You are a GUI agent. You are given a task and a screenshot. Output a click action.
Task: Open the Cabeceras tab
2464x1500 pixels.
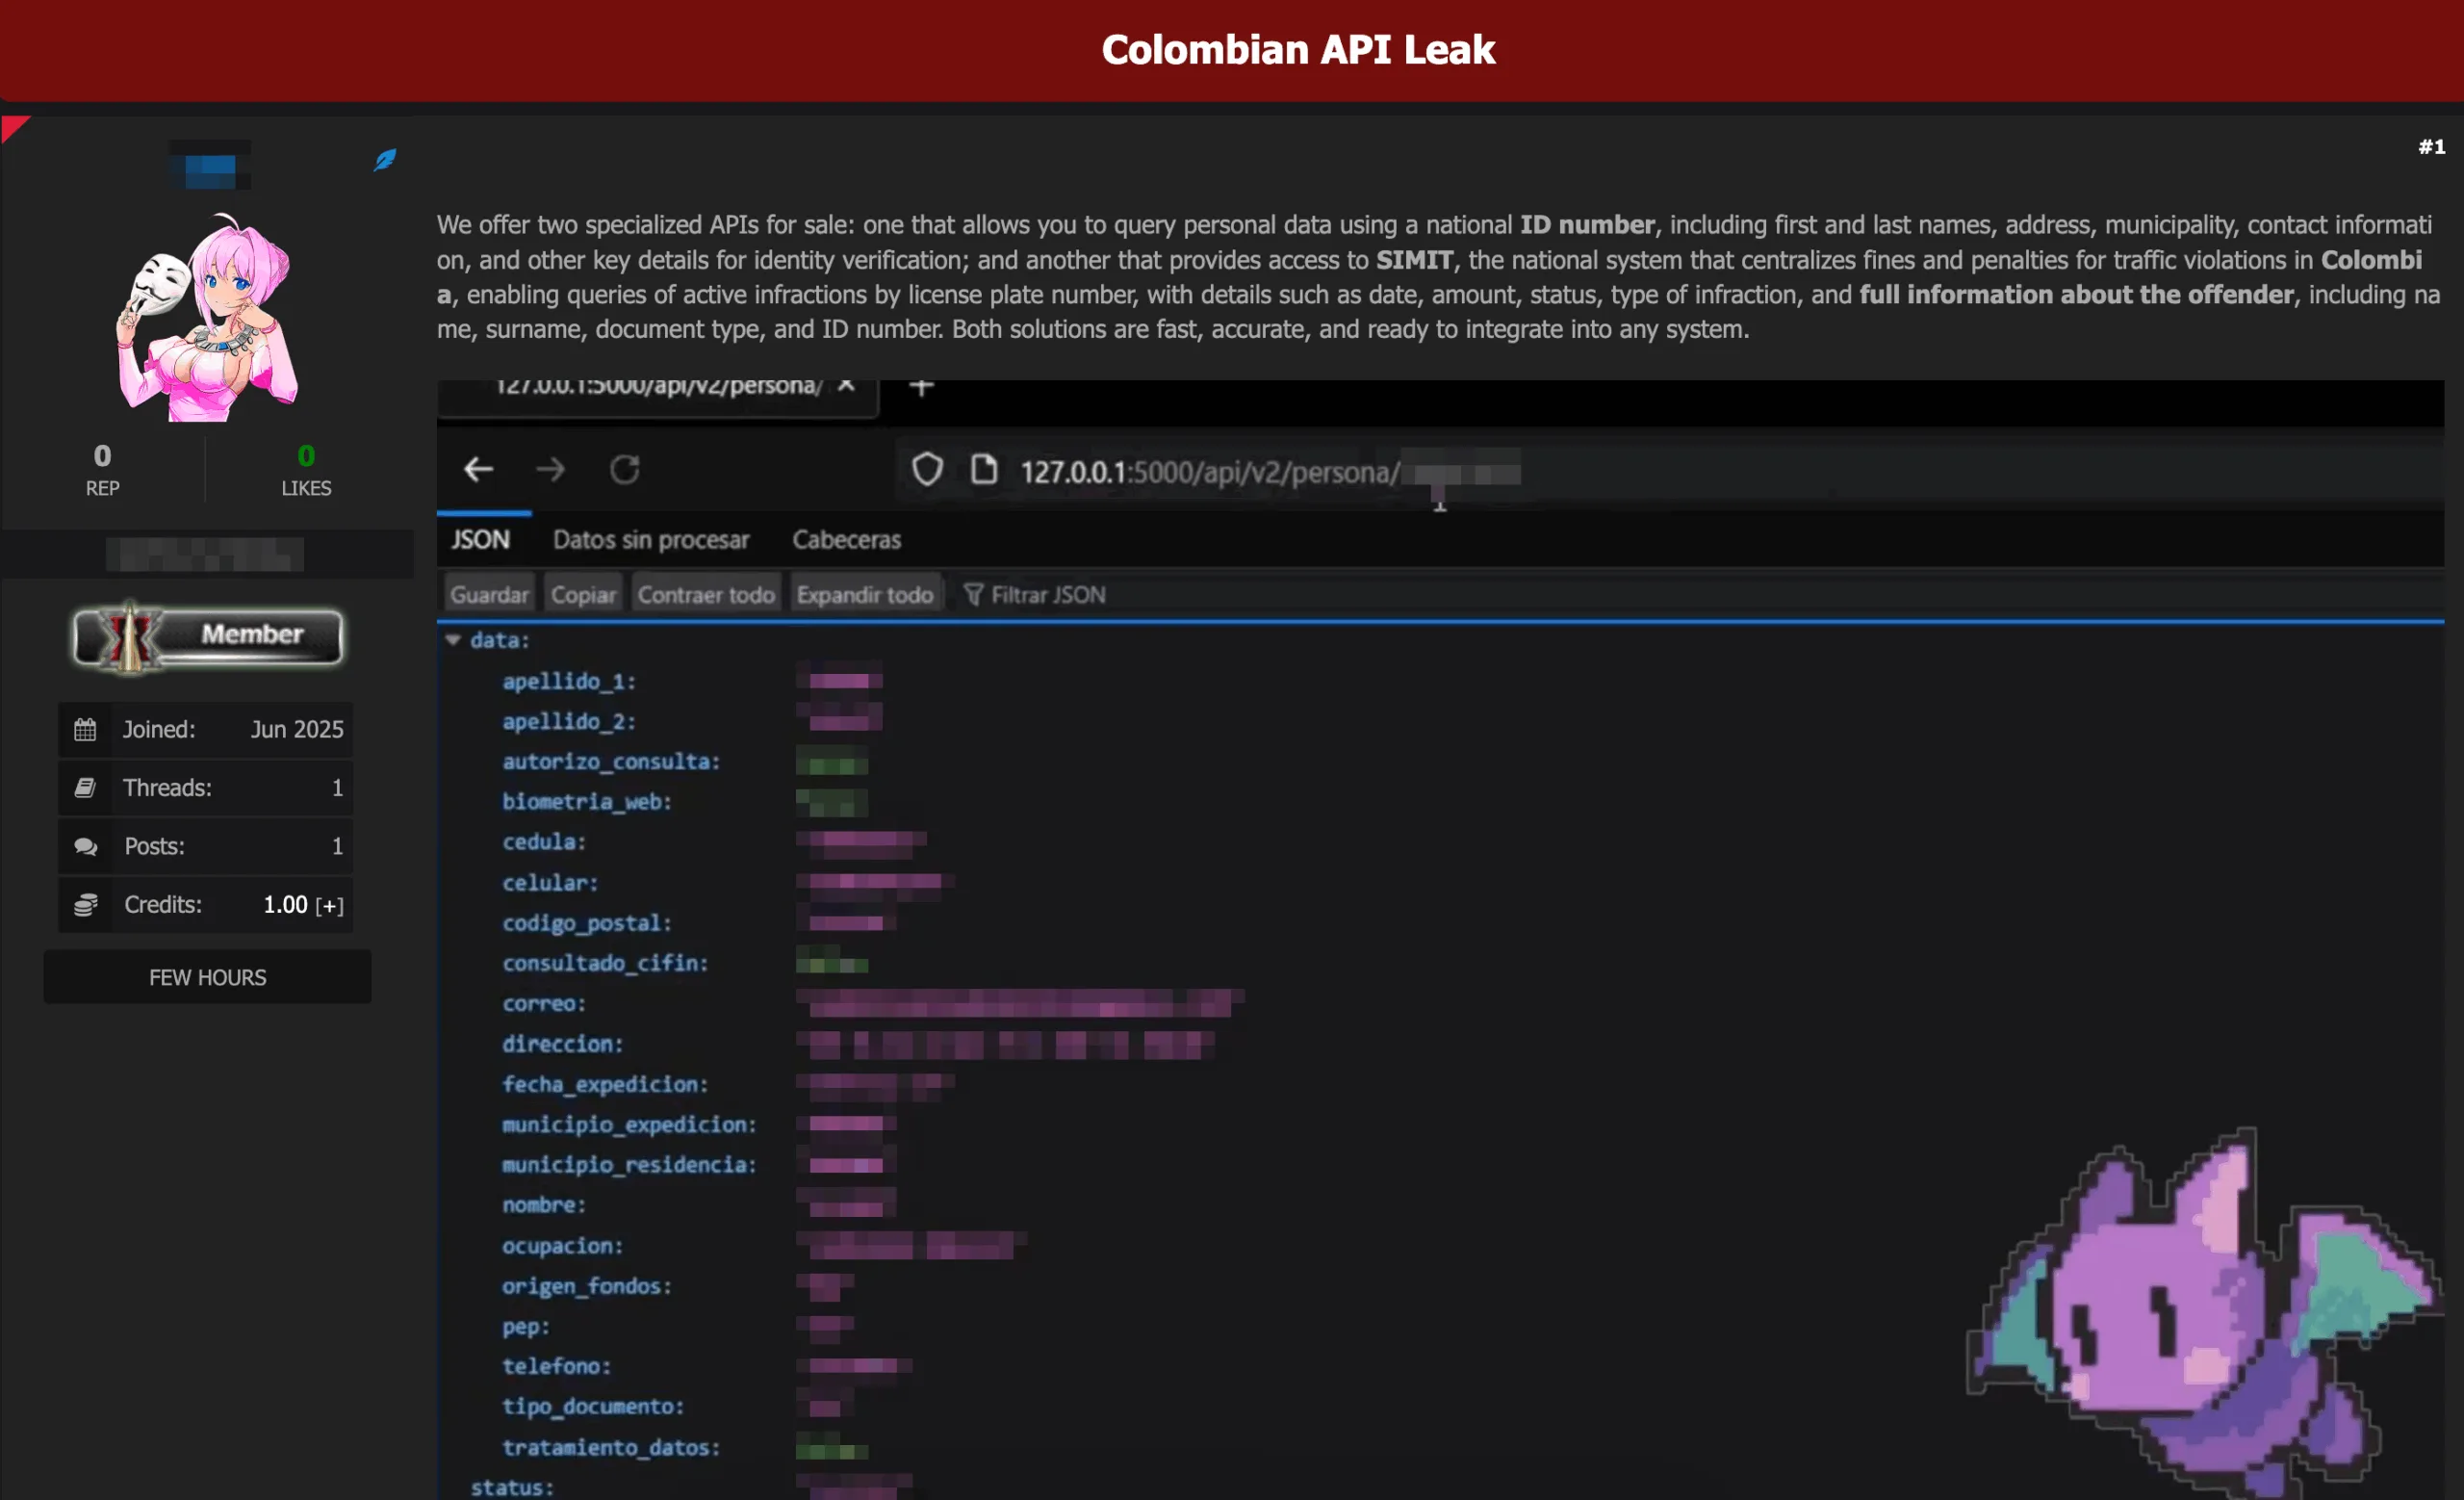846,540
